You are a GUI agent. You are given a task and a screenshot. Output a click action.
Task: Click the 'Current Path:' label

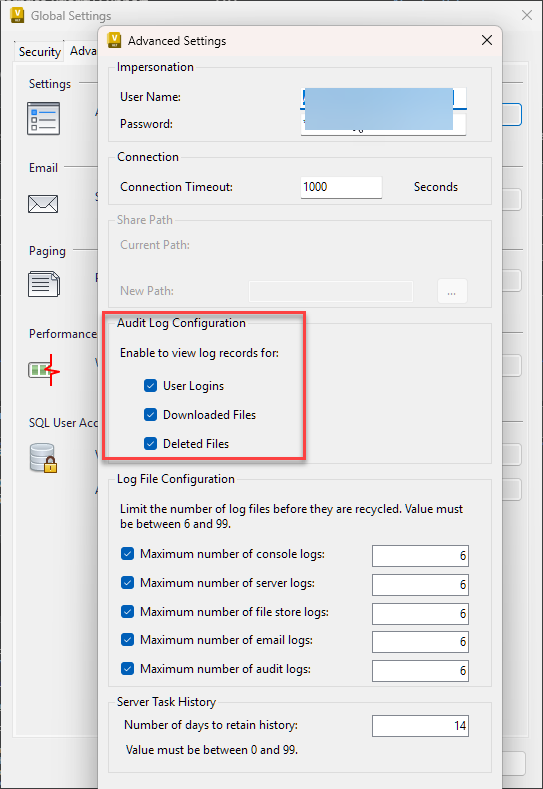click(155, 245)
